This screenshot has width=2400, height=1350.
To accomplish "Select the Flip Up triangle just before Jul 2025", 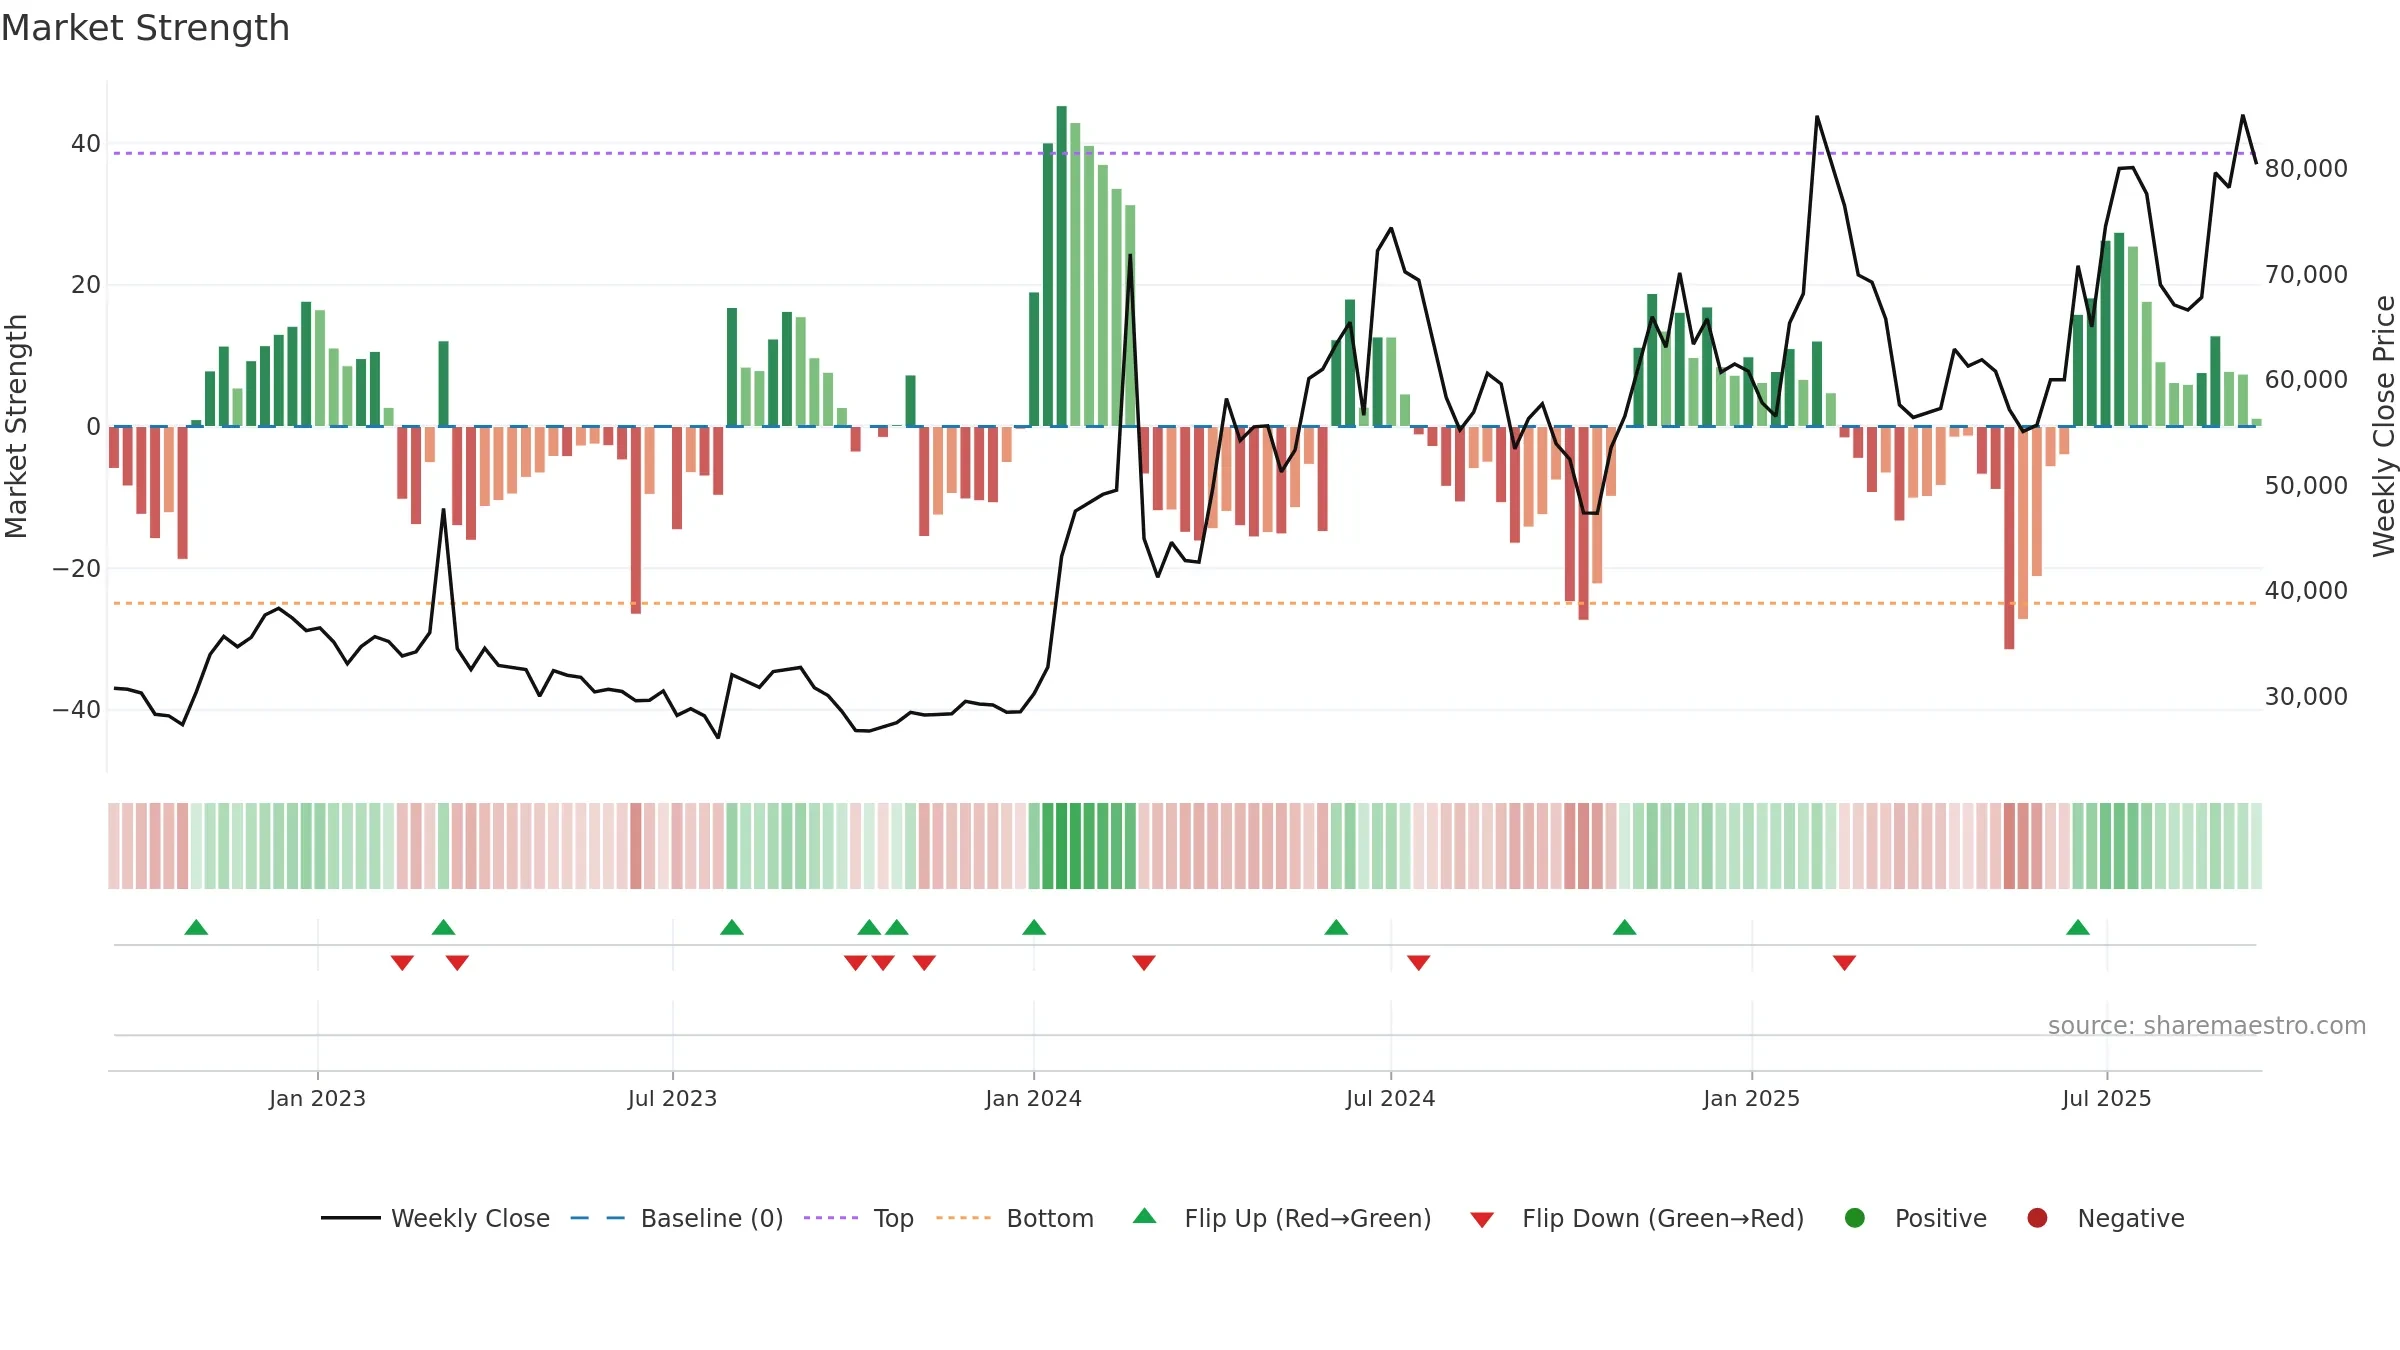I will (2078, 927).
